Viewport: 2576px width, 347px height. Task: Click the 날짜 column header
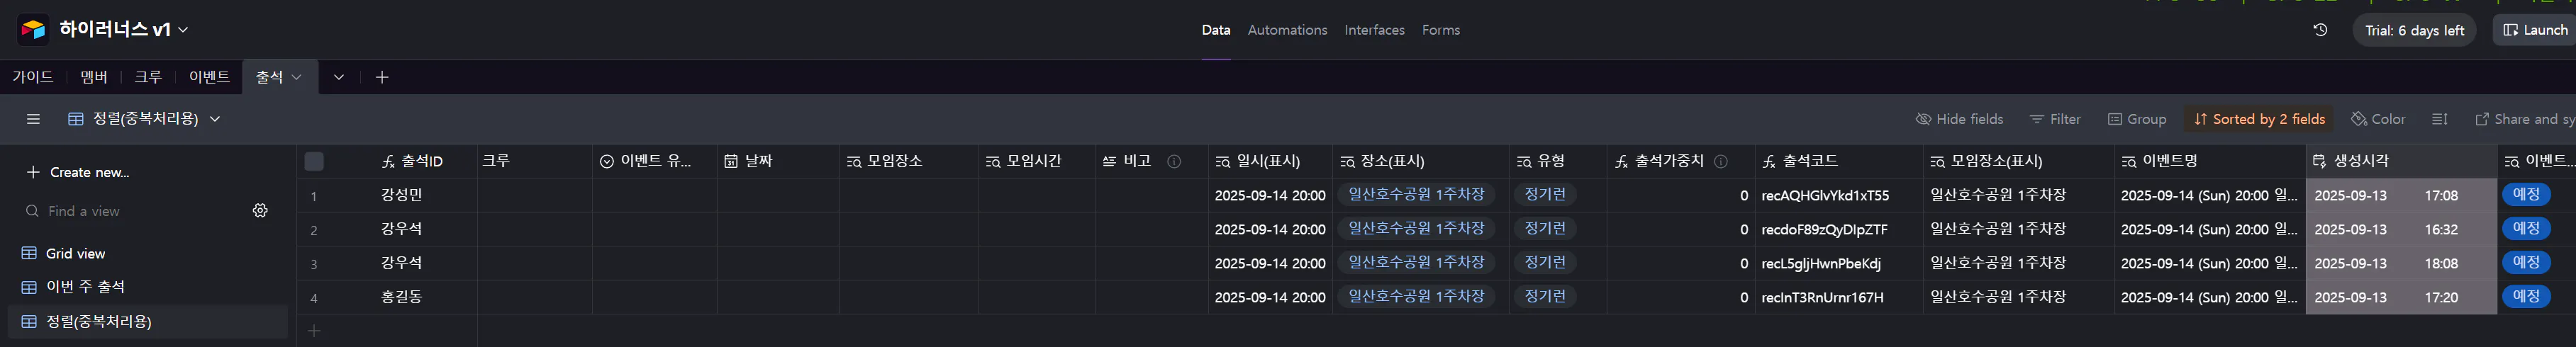click(778, 161)
